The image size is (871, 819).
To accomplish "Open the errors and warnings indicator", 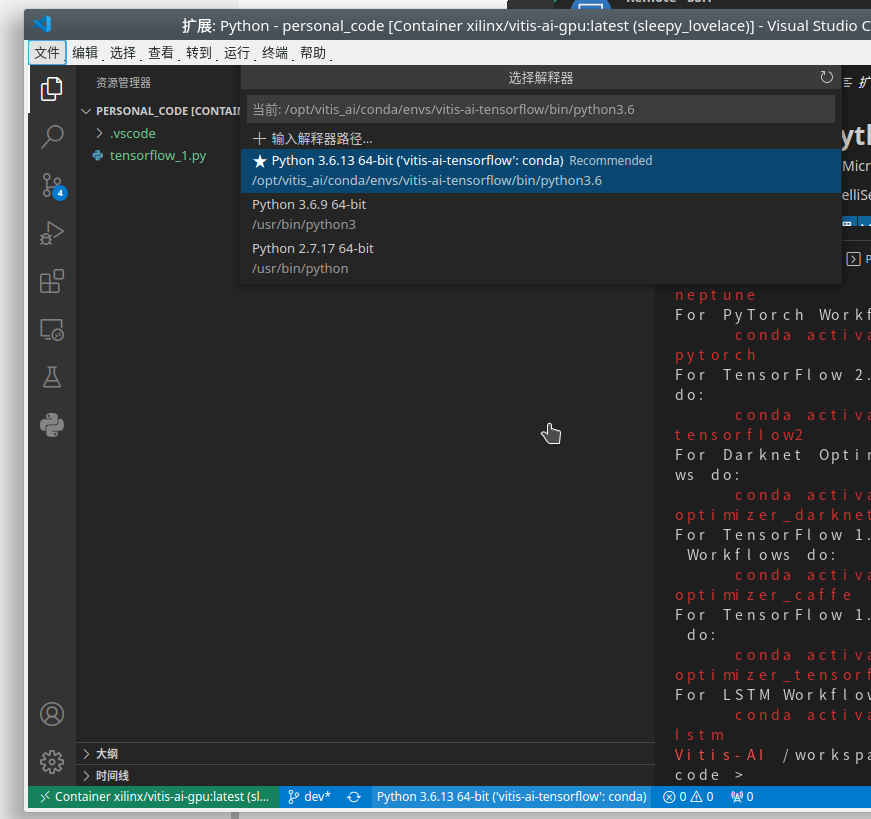I will (688, 797).
